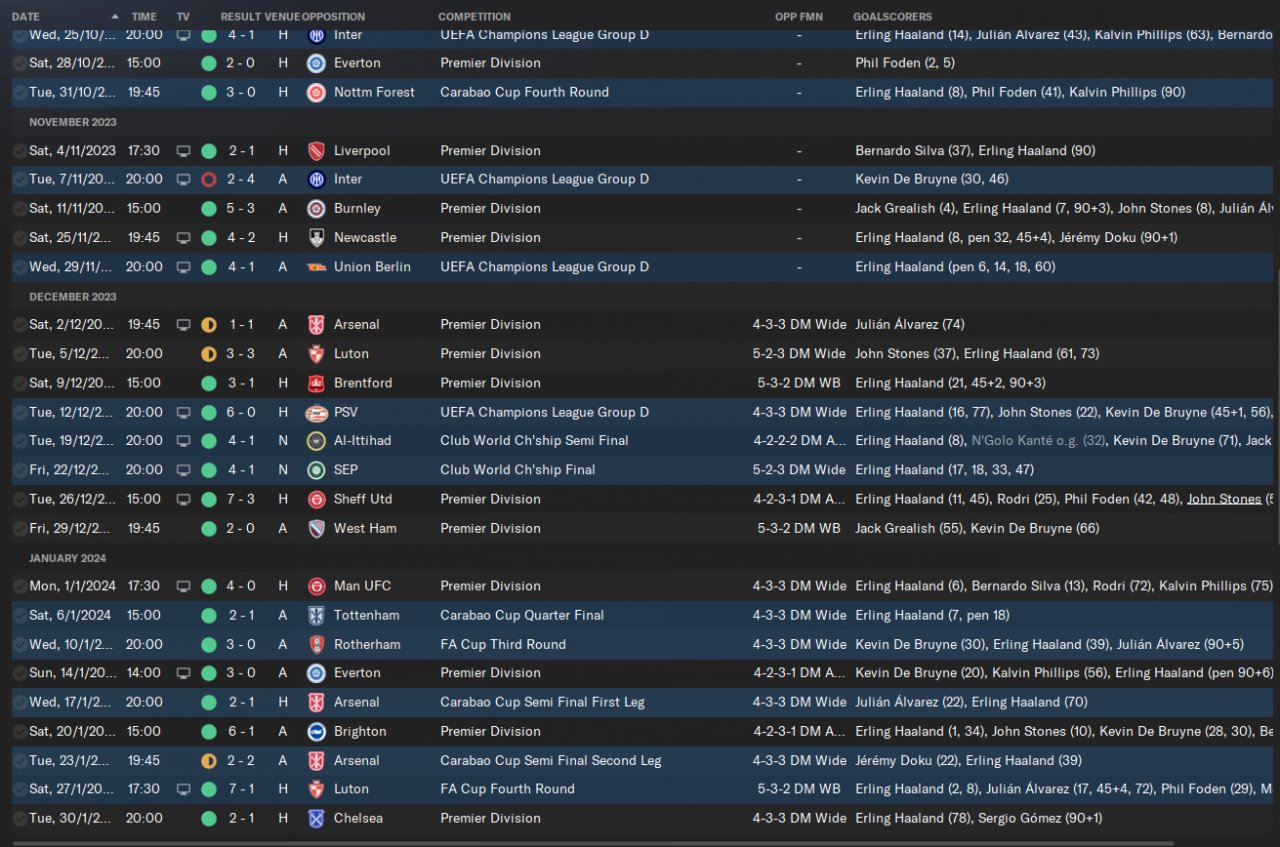Image resolution: width=1280 pixels, height=847 pixels.
Task: Select the Newcastle club badge
Action: click(x=316, y=238)
